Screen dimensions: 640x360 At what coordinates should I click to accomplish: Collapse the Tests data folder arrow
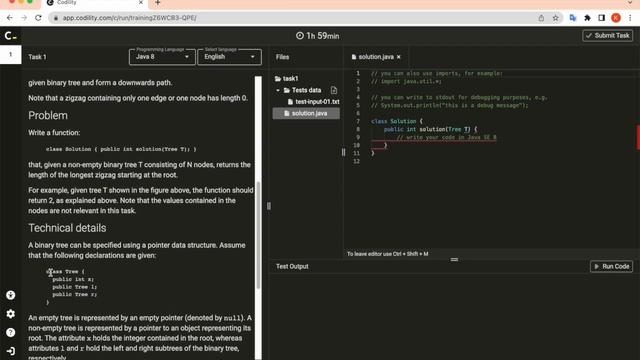click(x=278, y=90)
